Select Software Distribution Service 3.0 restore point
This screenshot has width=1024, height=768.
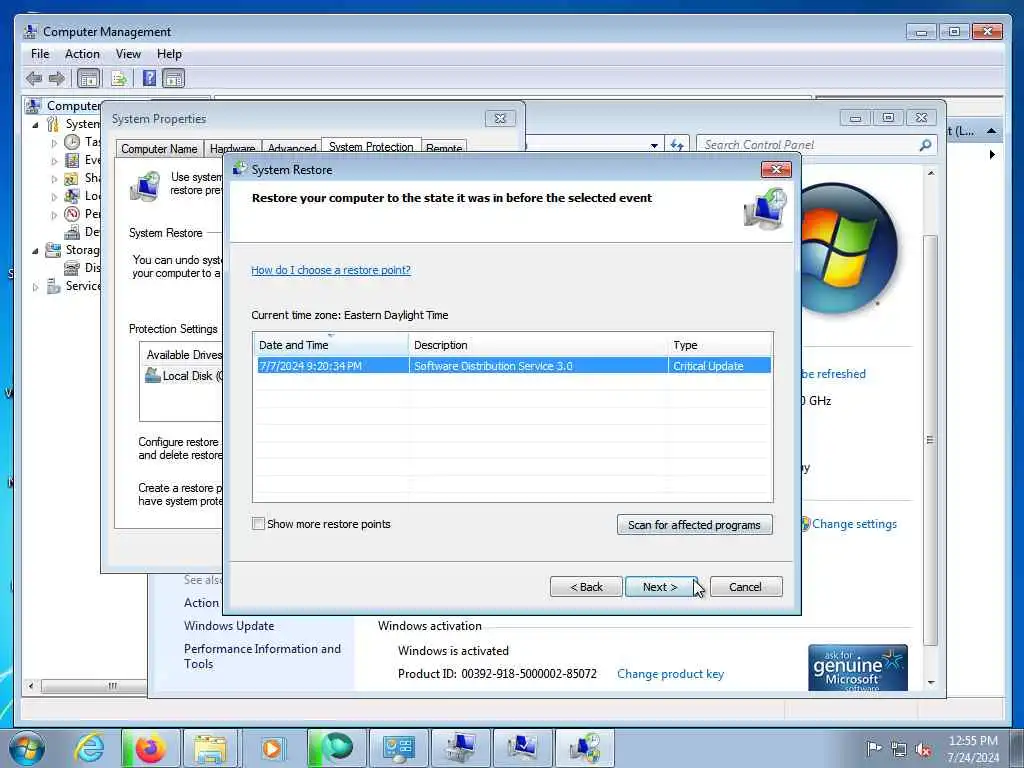(x=512, y=366)
